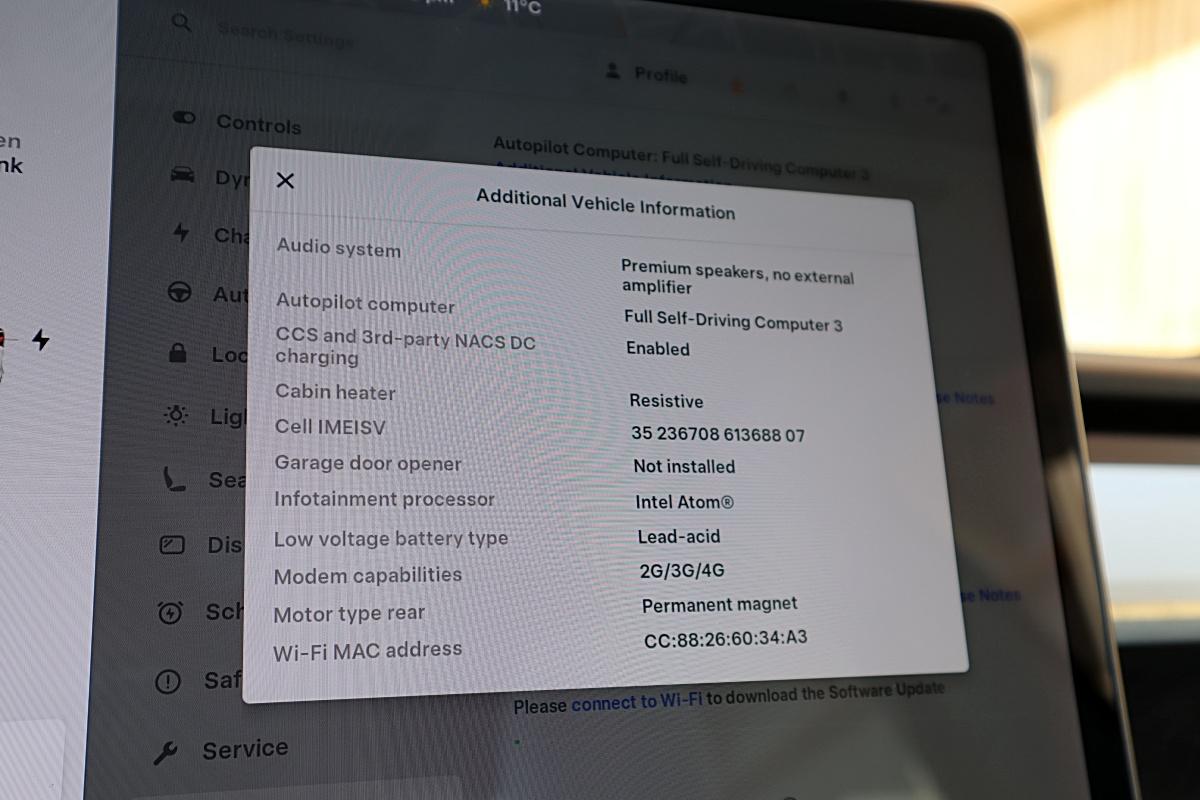The height and width of the screenshot is (800, 1200).
Task: Open the Charging lightning bolt icon
Action: click(x=181, y=233)
